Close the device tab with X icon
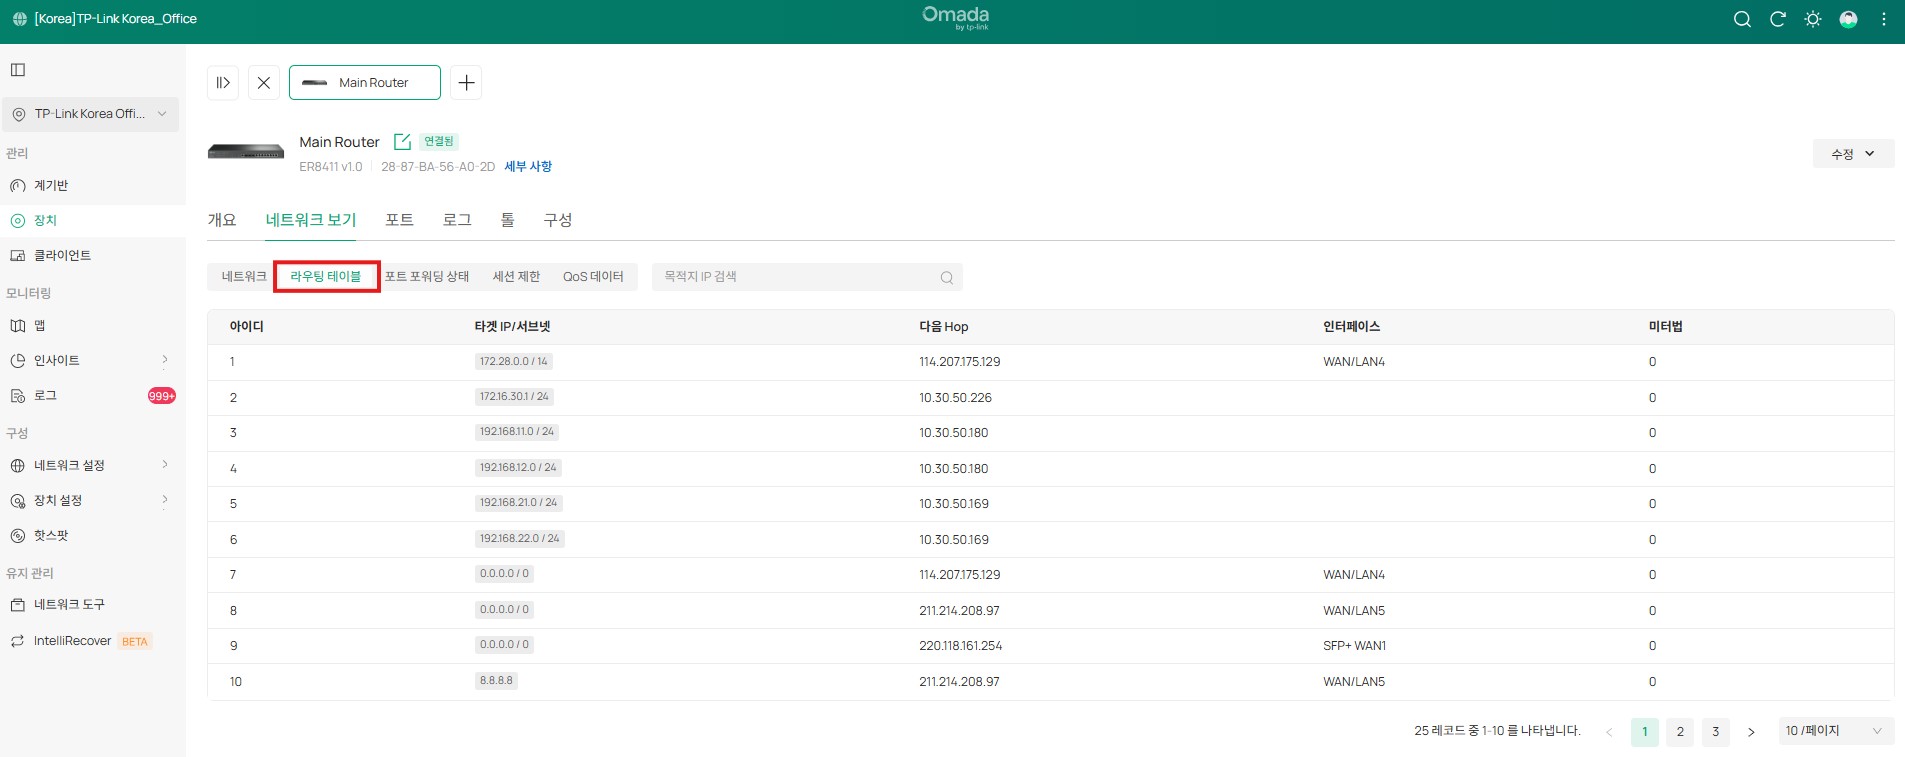 pyautogui.click(x=264, y=83)
